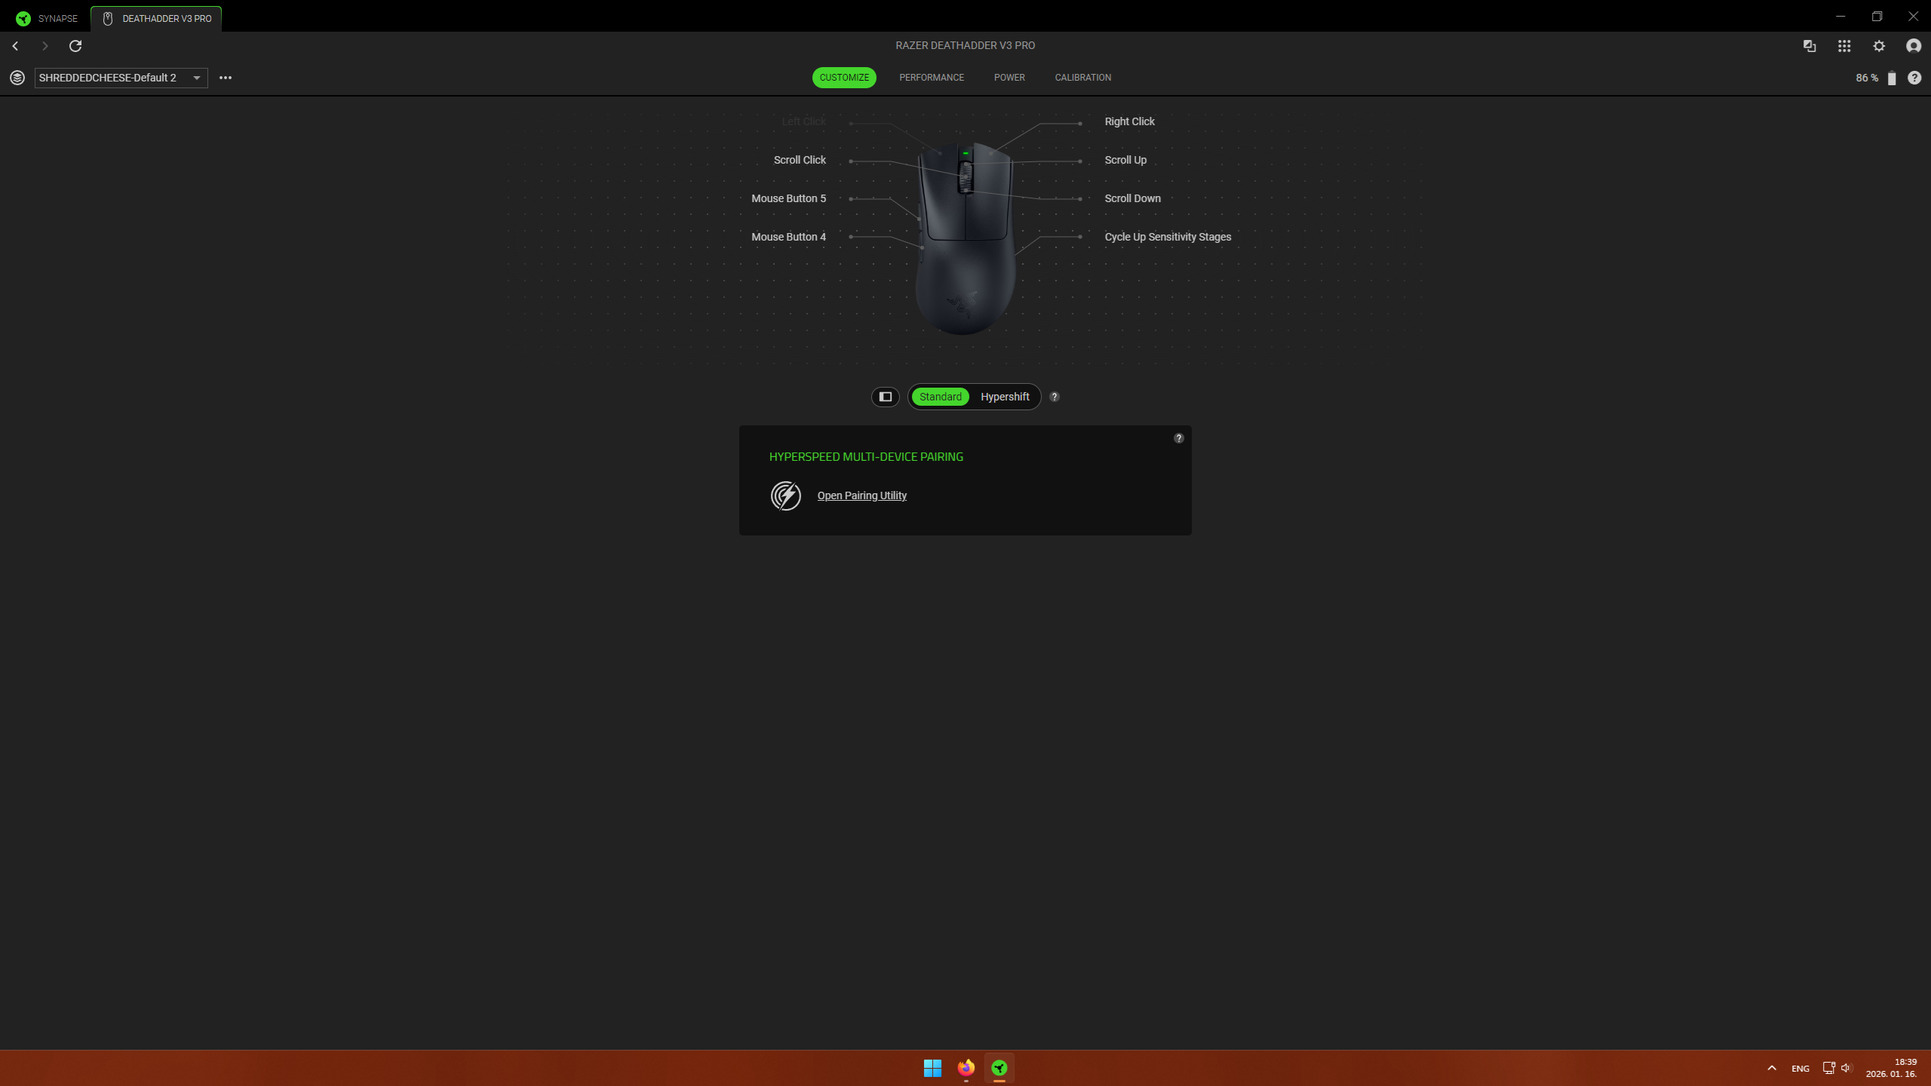Show hidden icons in system tray

[x=1771, y=1068]
